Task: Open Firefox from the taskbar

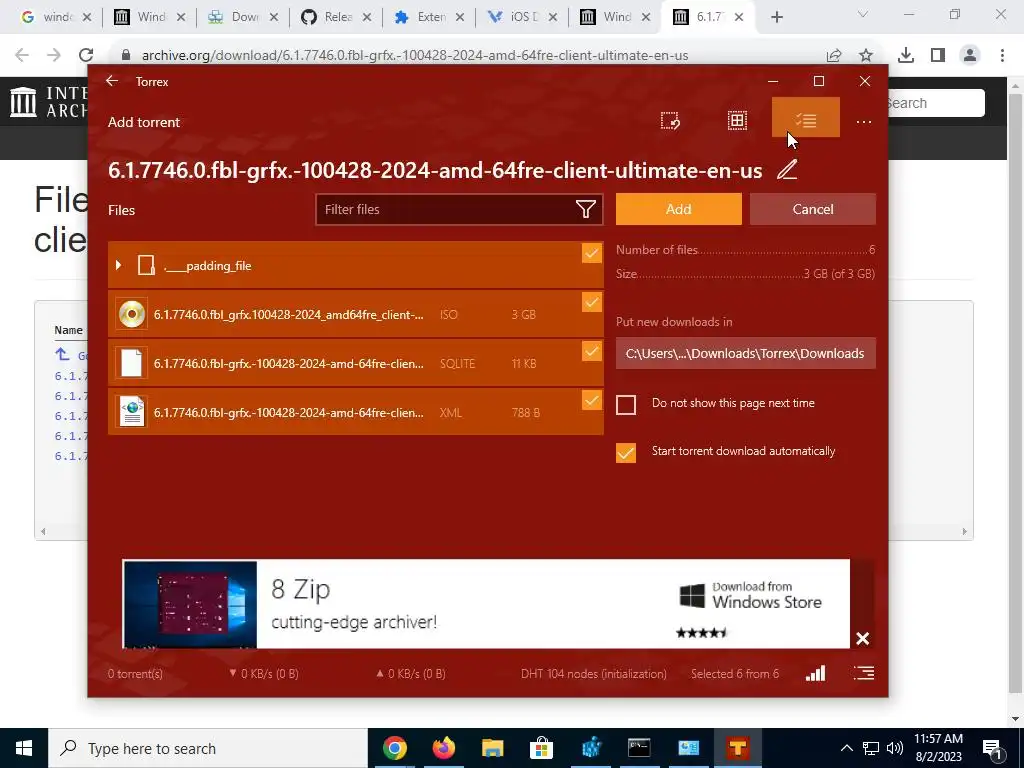Action: tap(443, 748)
